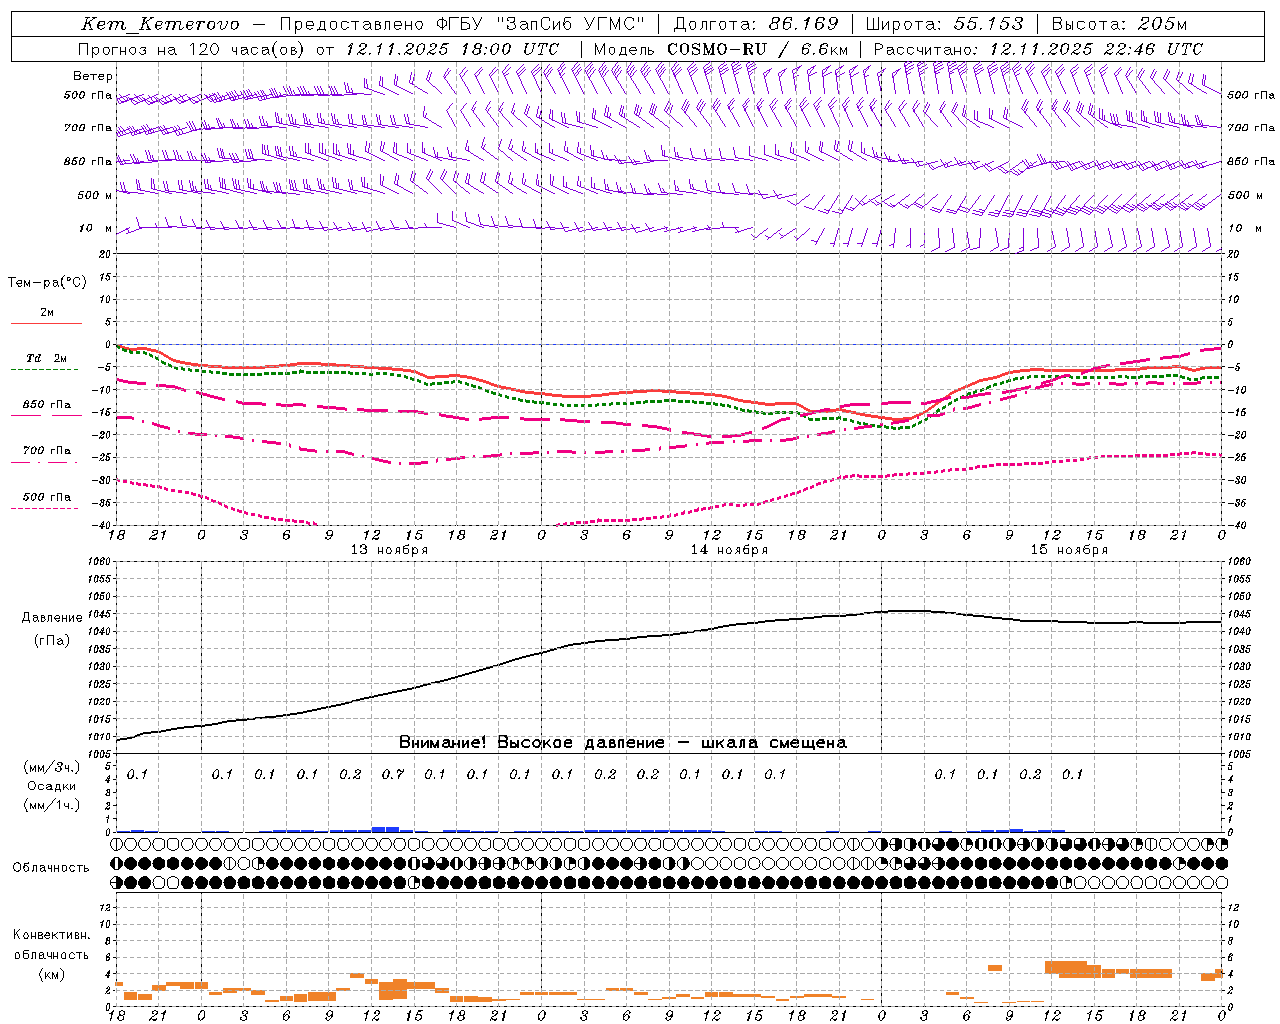Click the 'Давление' pressure panel label

(x=52, y=618)
